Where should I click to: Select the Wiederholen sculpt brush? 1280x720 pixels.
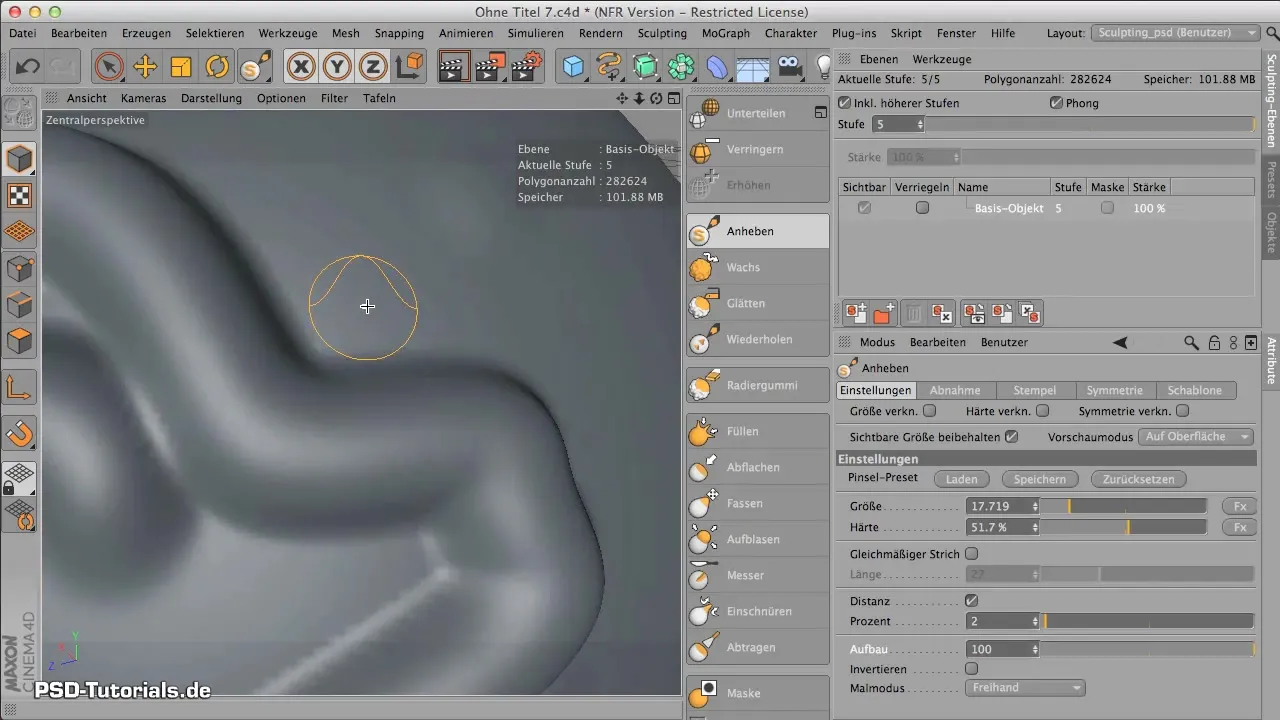[758, 339]
